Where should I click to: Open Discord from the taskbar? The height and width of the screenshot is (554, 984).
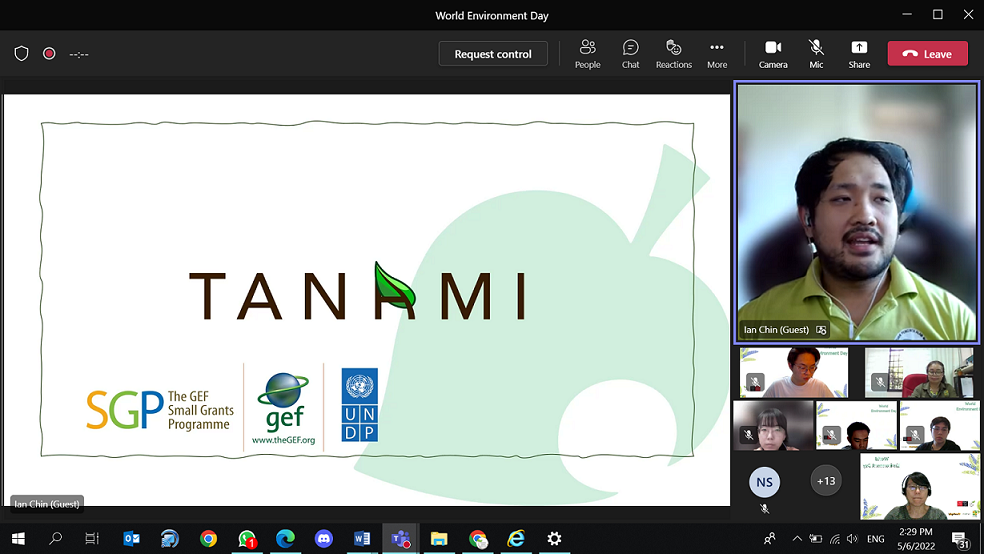pyautogui.click(x=324, y=538)
